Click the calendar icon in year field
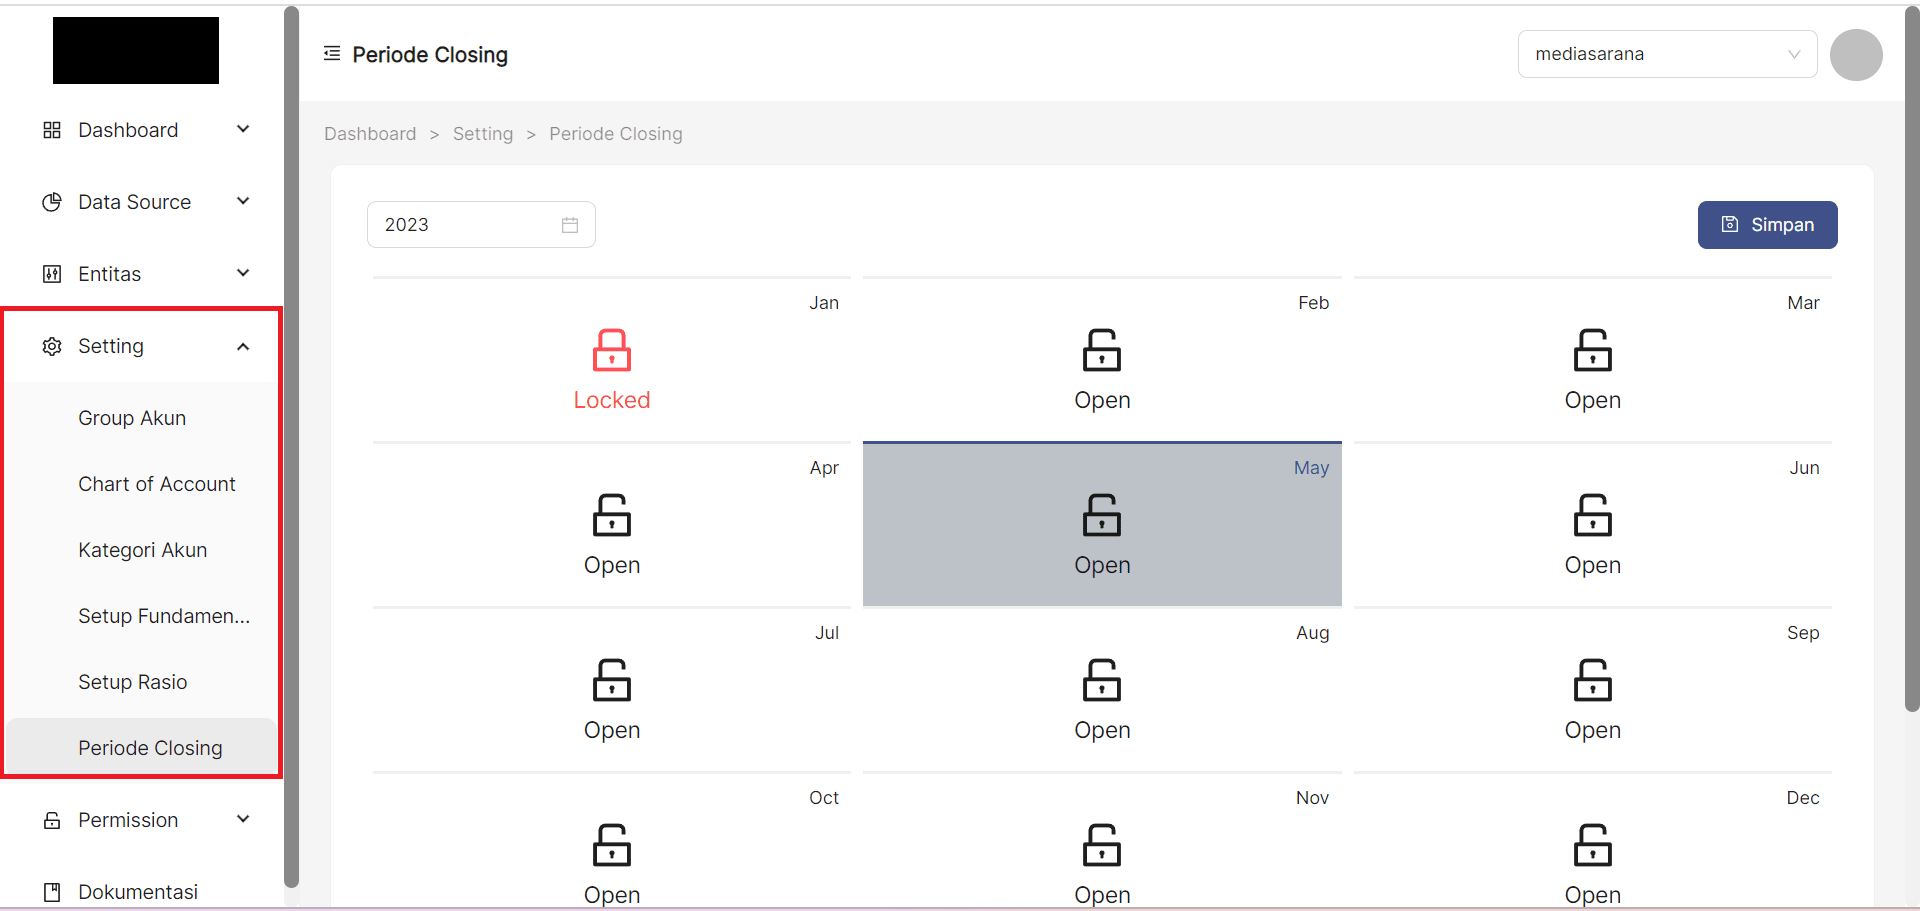 [570, 225]
